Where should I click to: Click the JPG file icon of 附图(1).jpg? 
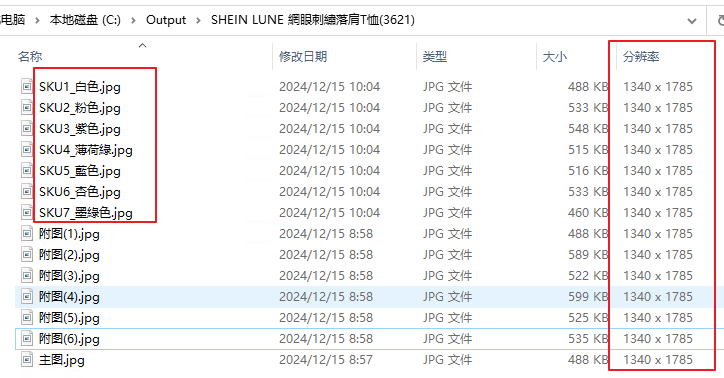(x=27, y=234)
